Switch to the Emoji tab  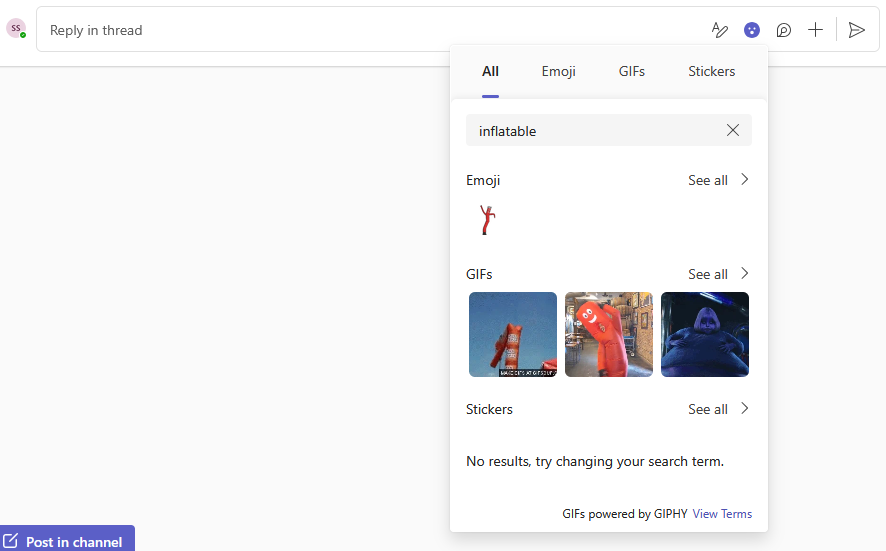coord(558,71)
